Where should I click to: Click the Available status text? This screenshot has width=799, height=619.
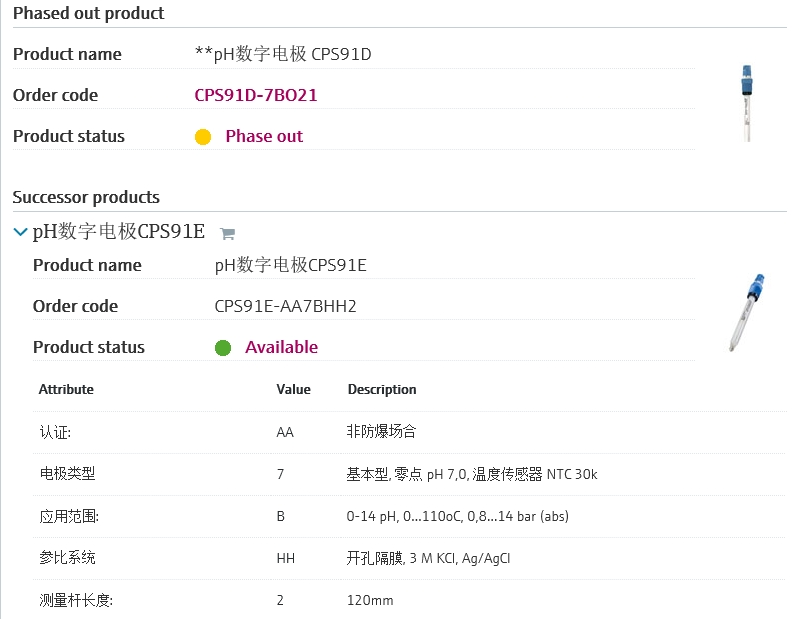tap(281, 347)
